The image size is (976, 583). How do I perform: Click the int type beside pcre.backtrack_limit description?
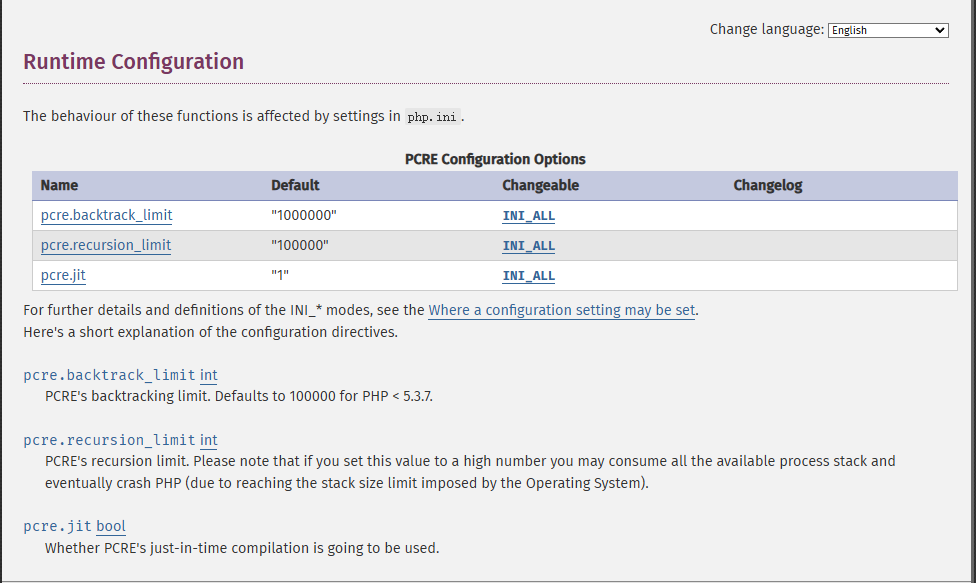click(208, 375)
